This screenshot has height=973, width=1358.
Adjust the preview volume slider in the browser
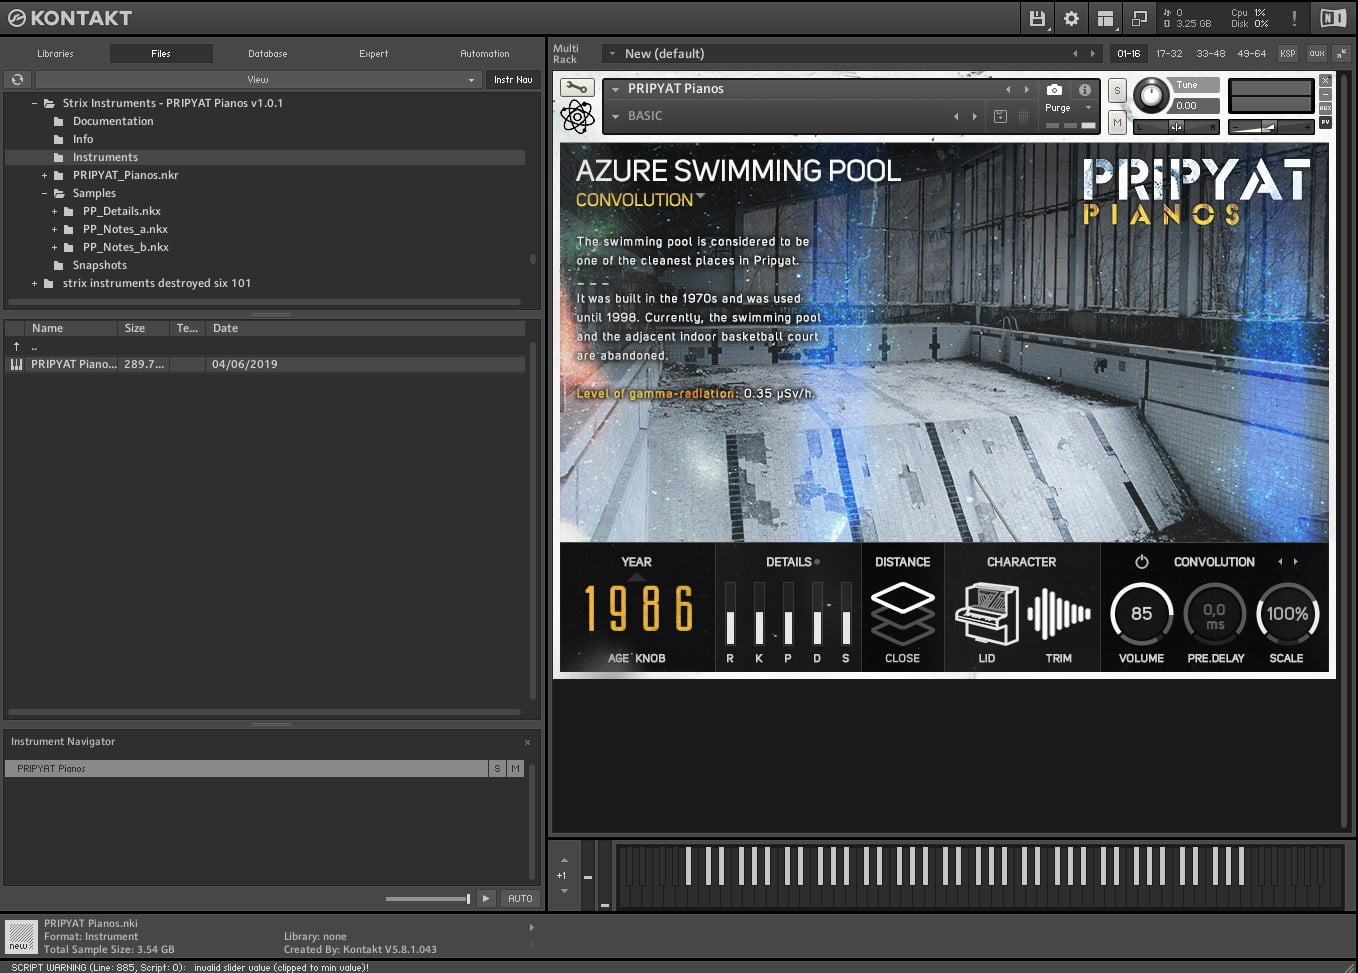(x=428, y=899)
